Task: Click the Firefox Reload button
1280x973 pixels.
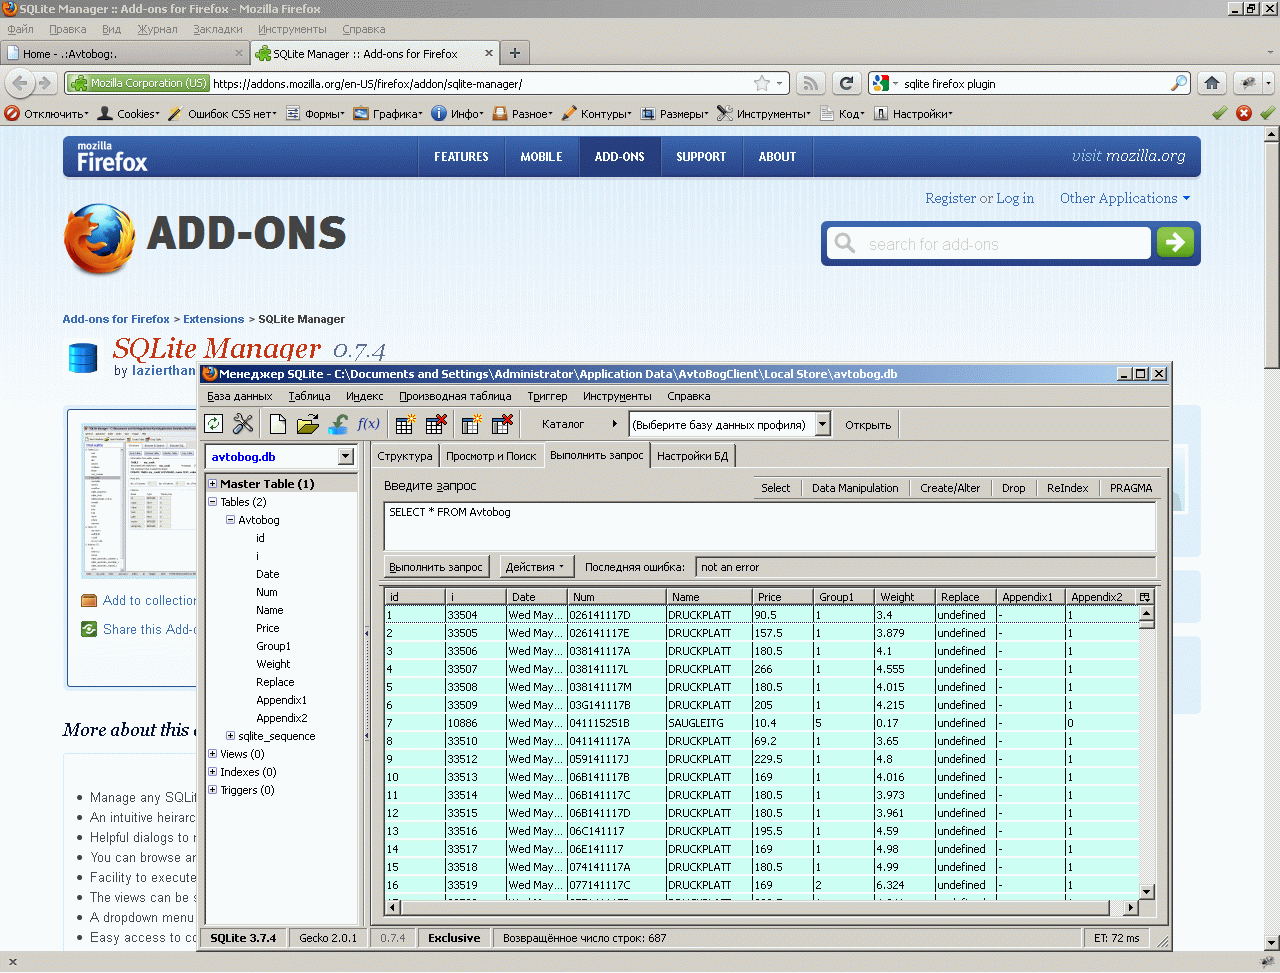Action: pos(846,83)
